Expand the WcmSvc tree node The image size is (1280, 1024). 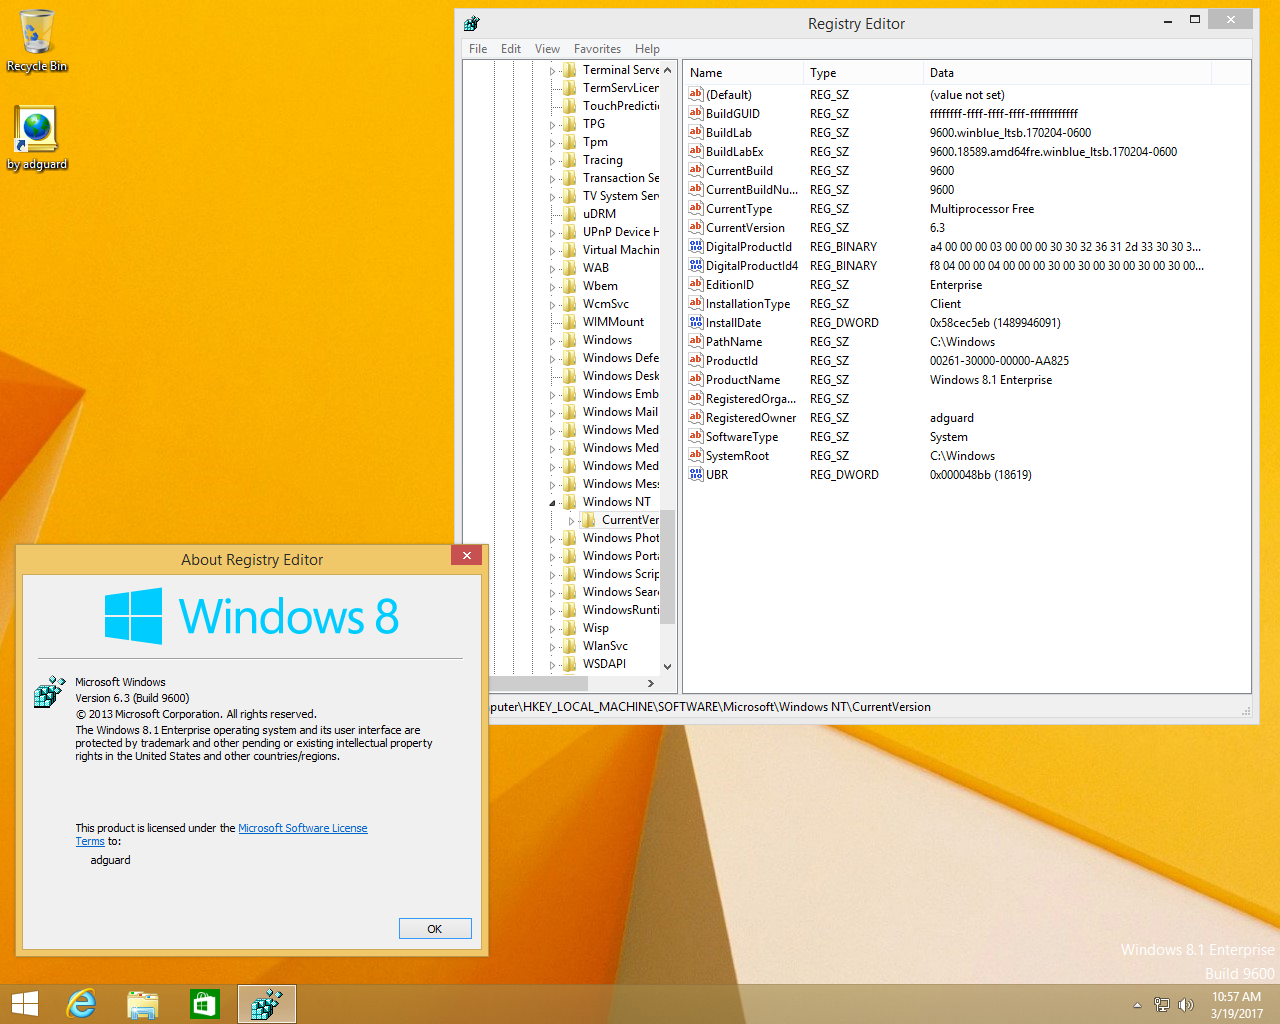pyautogui.click(x=552, y=305)
